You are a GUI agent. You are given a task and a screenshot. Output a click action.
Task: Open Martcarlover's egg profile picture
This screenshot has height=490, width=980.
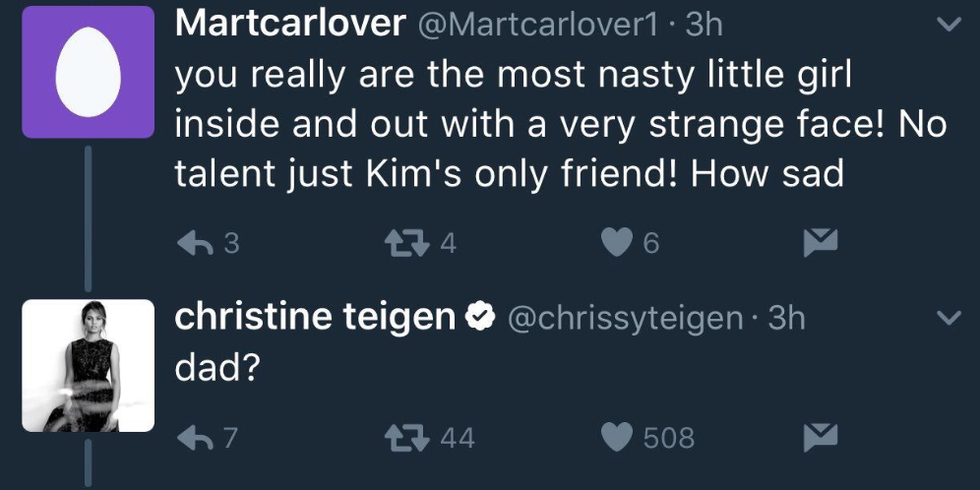tap(88, 72)
